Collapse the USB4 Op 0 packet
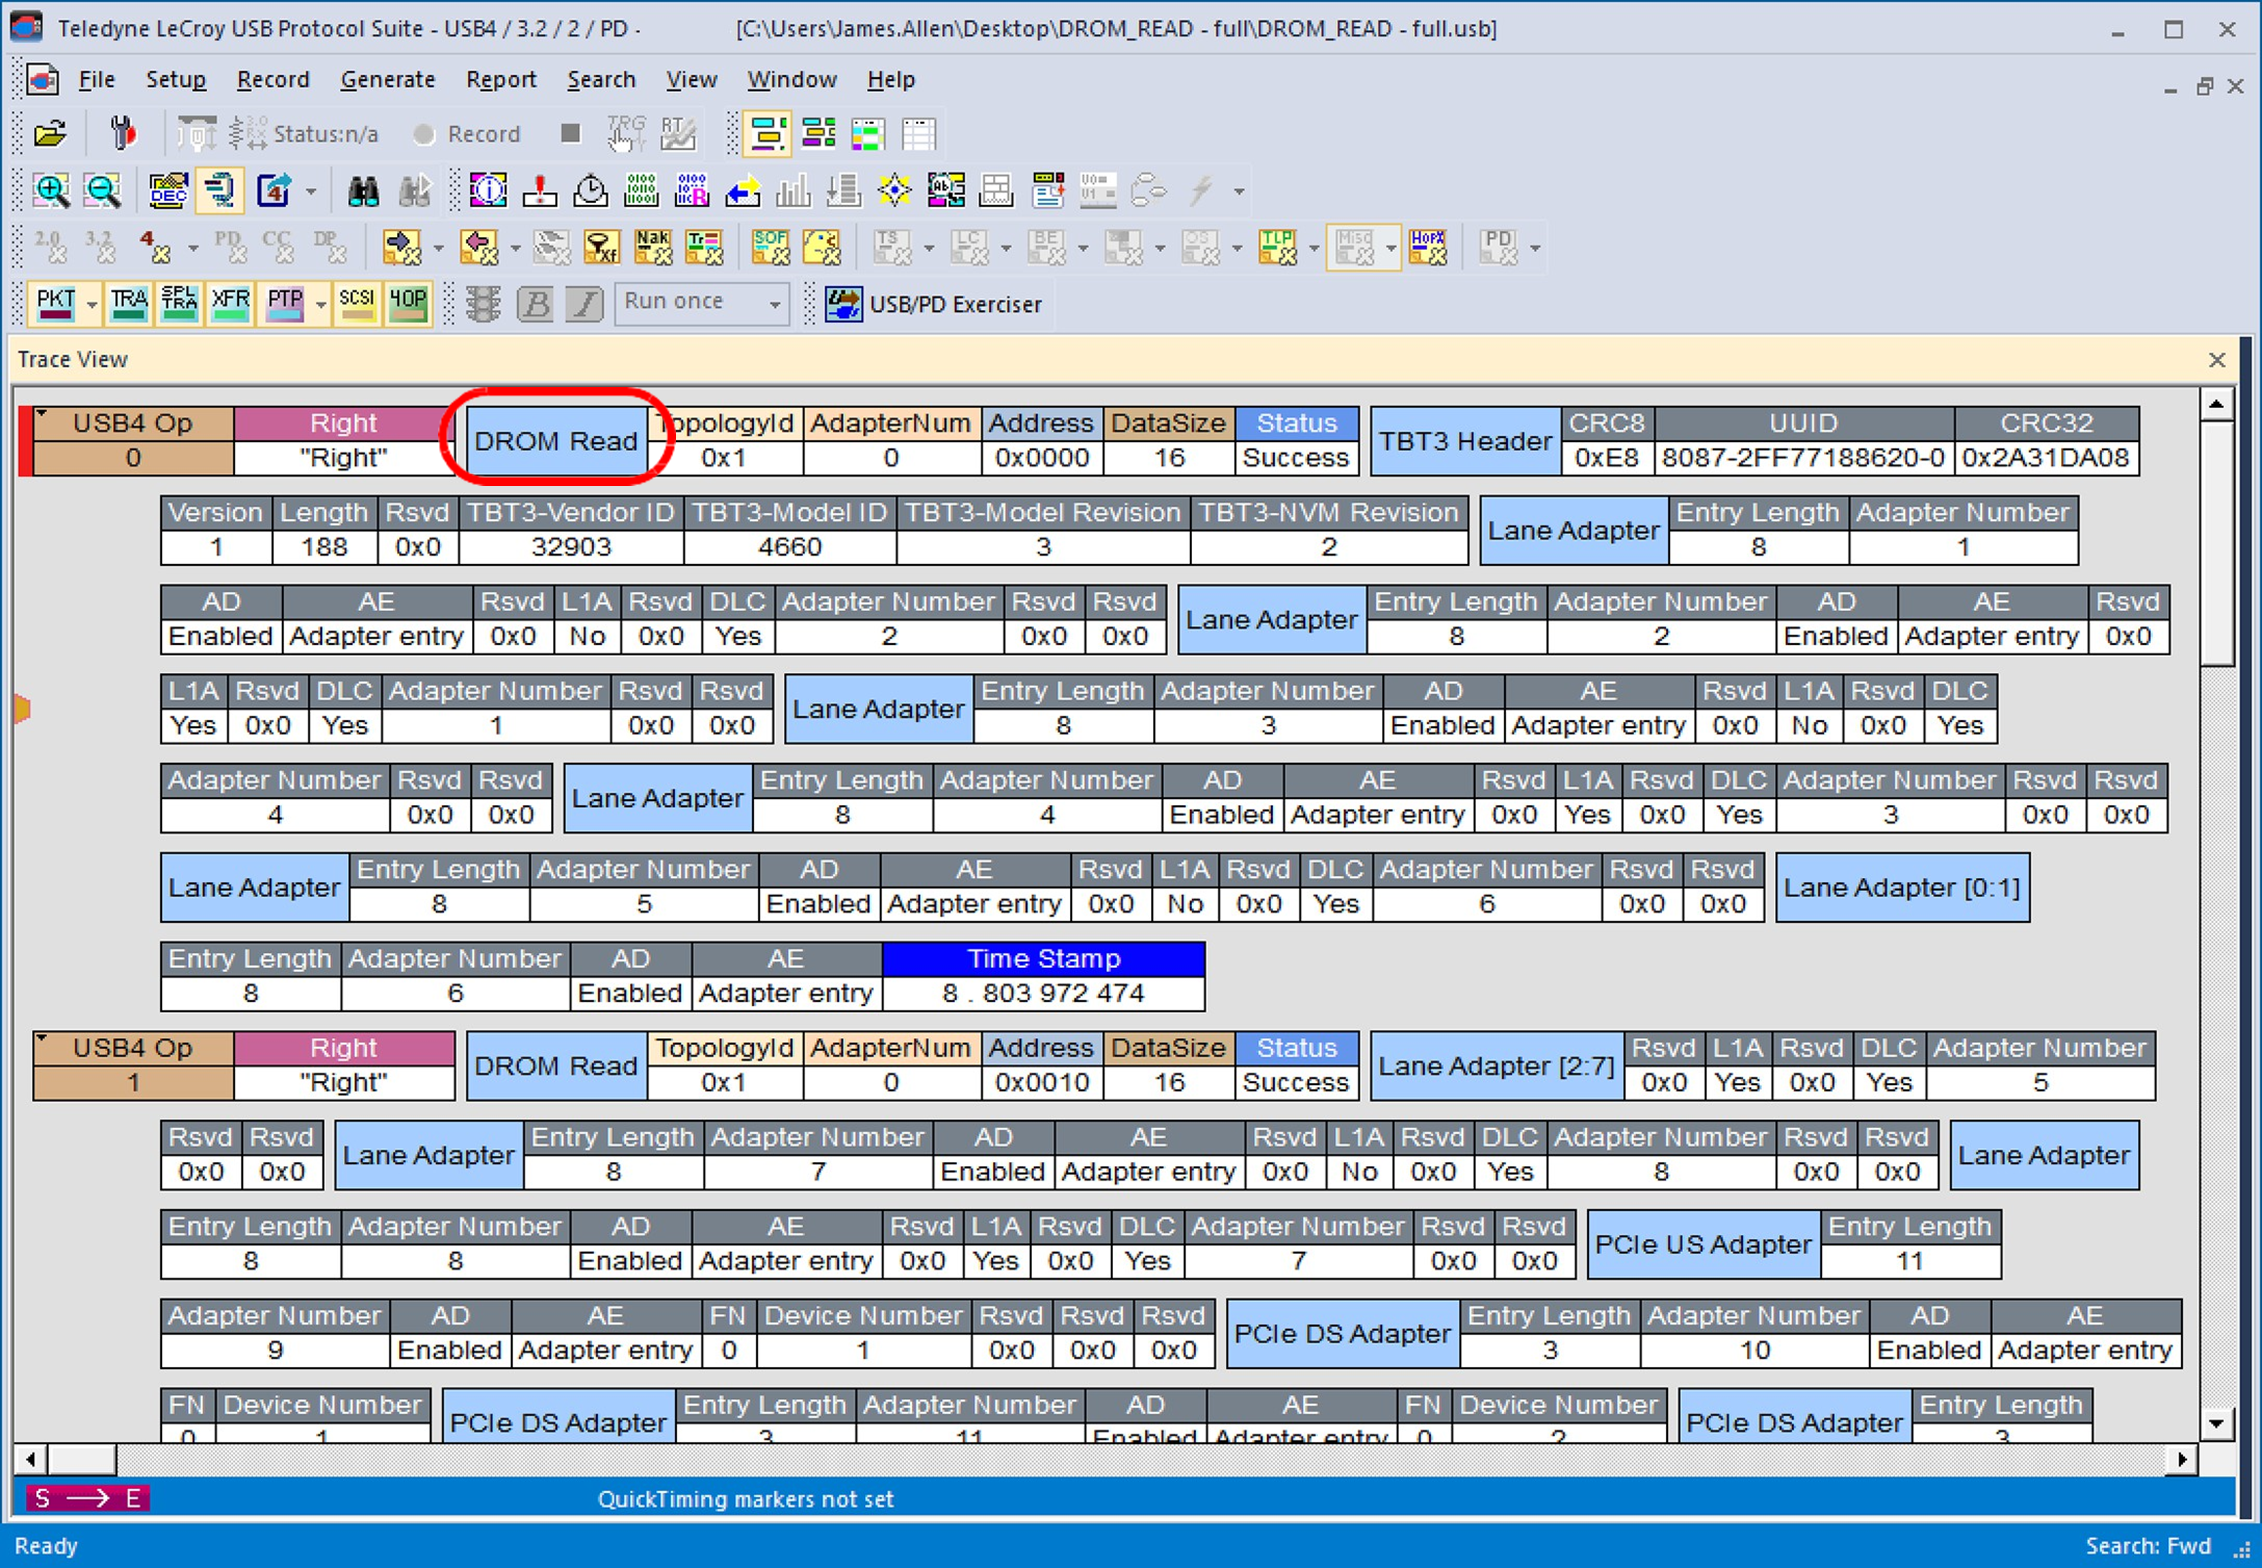Image resolution: width=2262 pixels, height=1568 pixels. click(x=42, y=413)
